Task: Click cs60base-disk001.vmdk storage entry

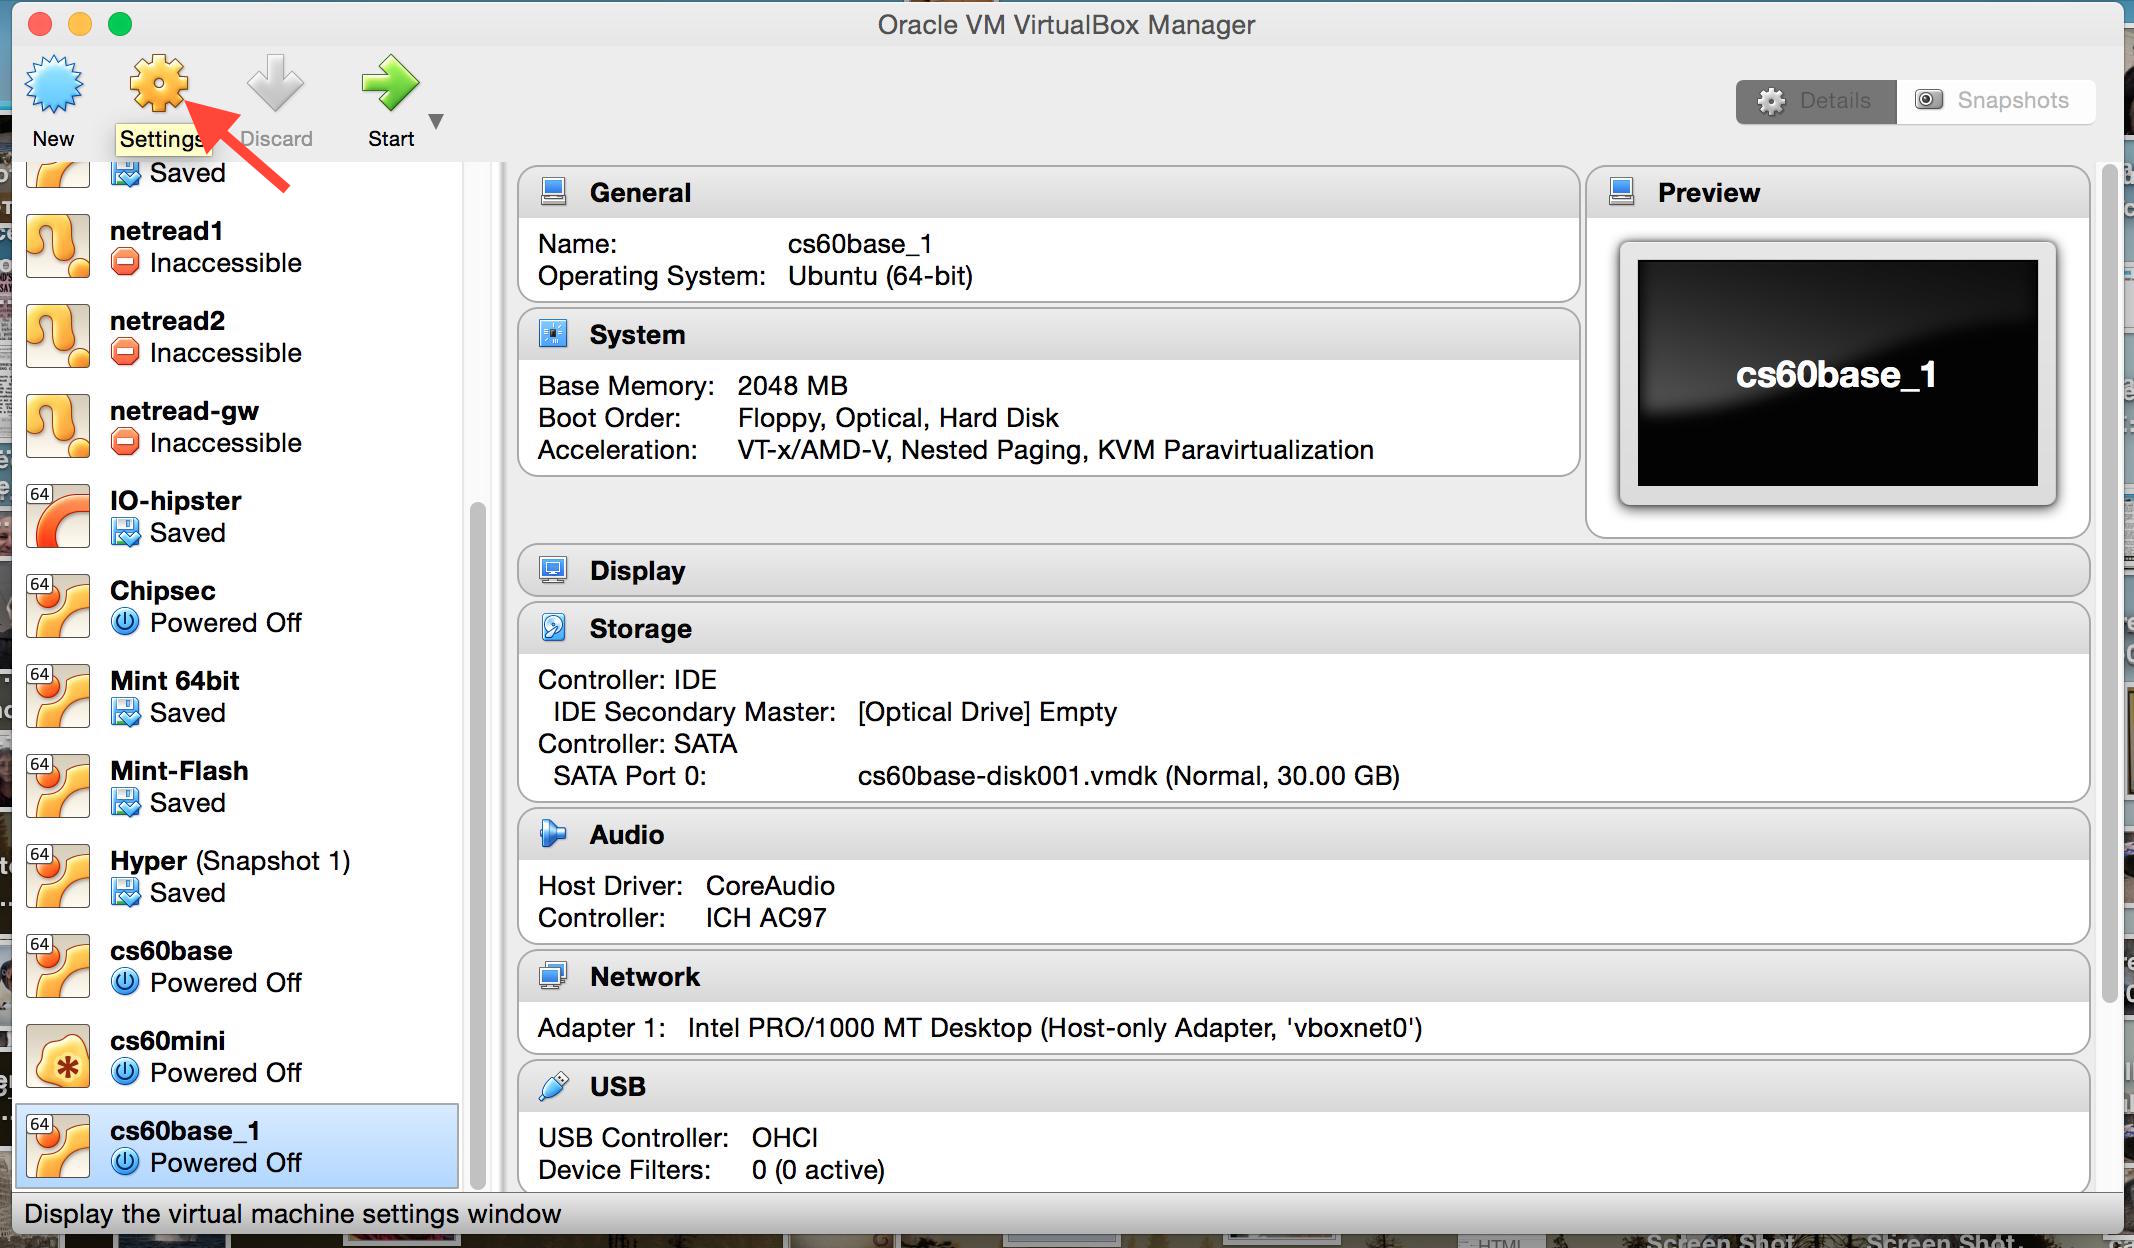Action: pyautogui.click(x=1128, y=776)
